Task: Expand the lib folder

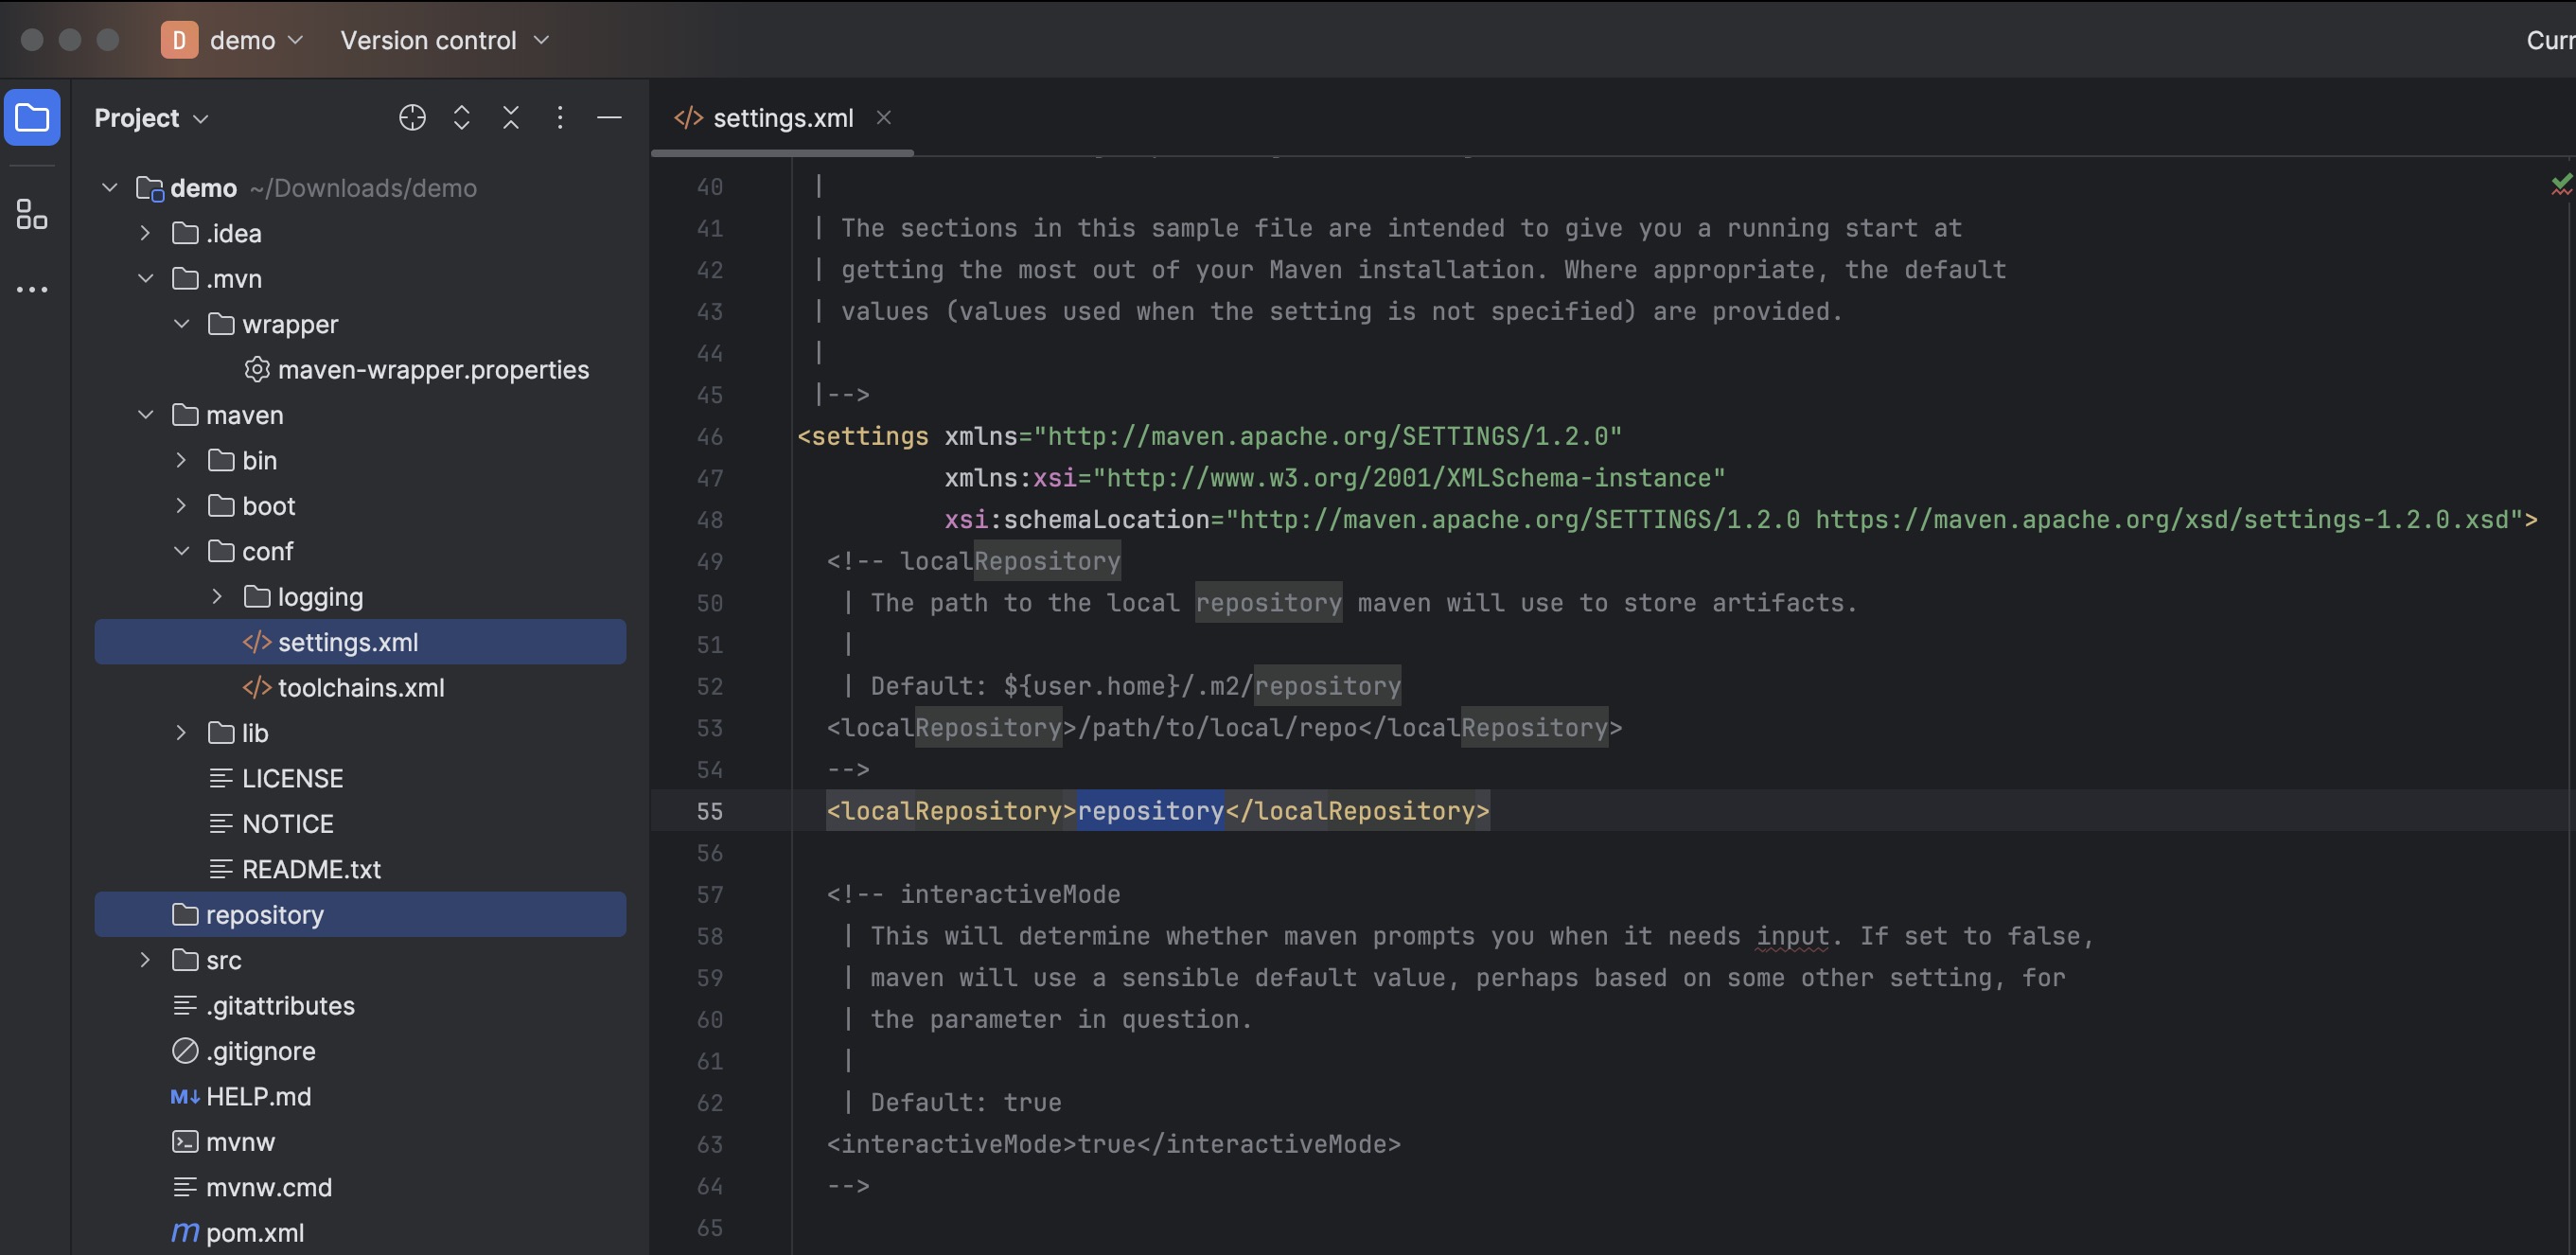Action: 181,733
